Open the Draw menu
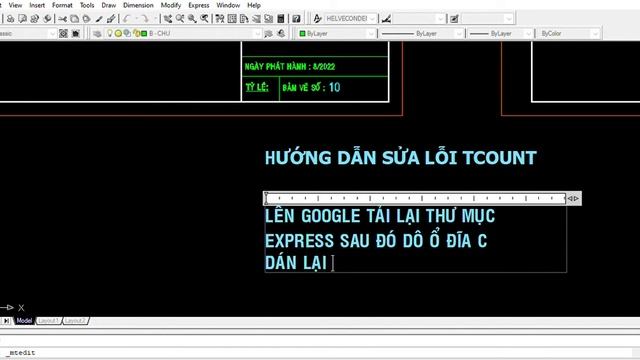 (x=109, y=5)
